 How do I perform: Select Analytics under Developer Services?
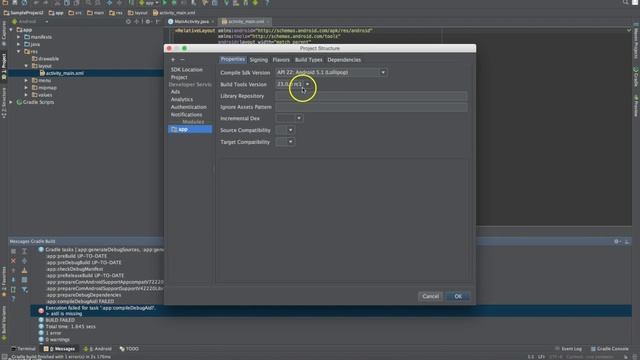(182, 99)
